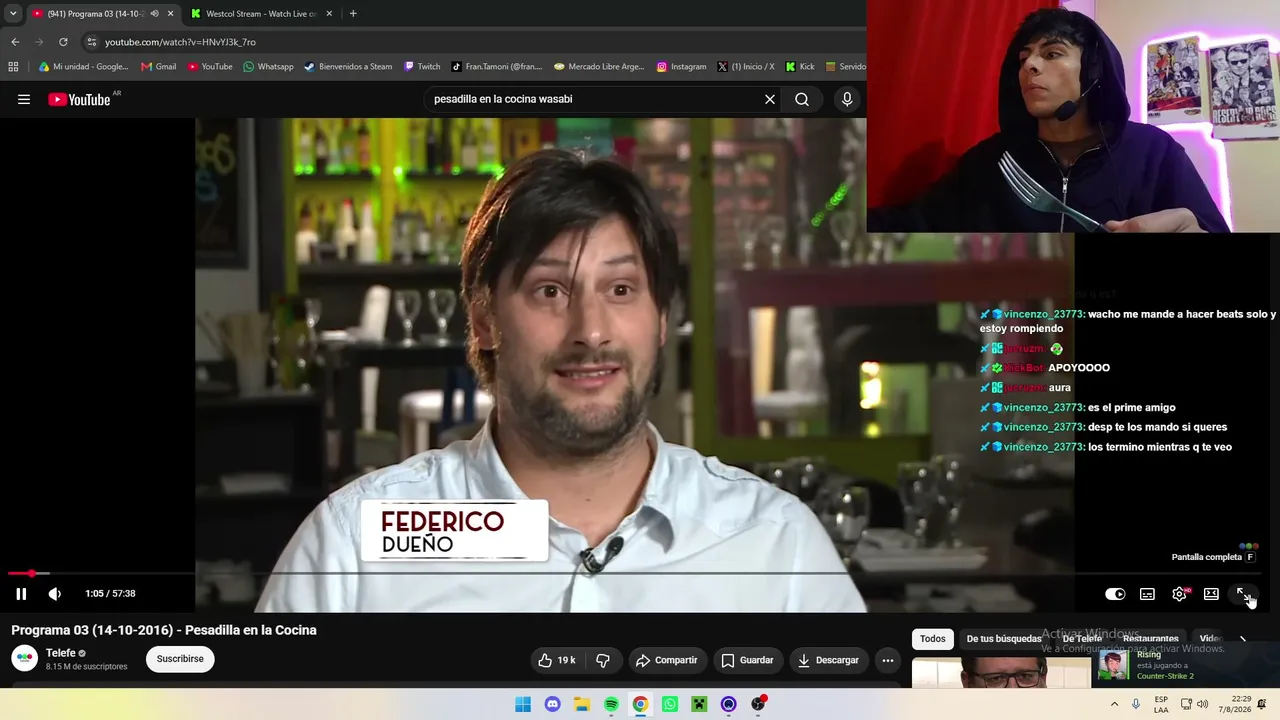Open the Whatsapp bookmark
The image size is (1280, 720).
268,67
